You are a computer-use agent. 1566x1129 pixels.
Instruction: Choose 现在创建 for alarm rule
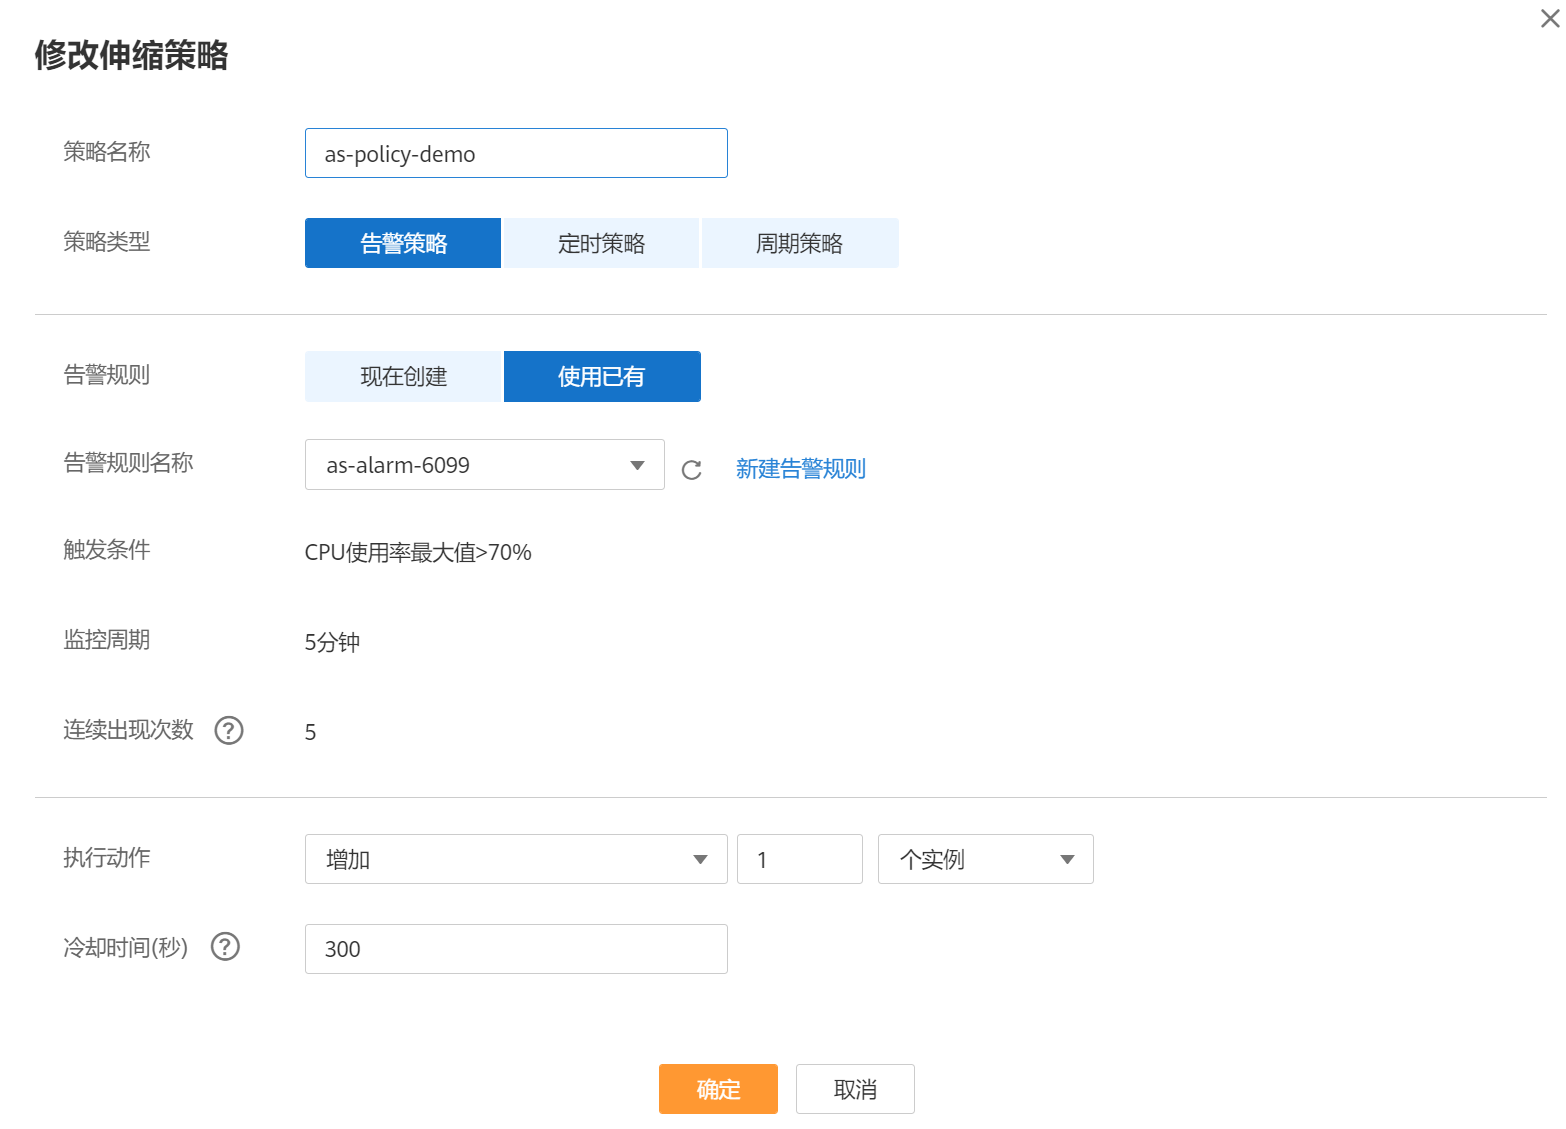point(403,377)
